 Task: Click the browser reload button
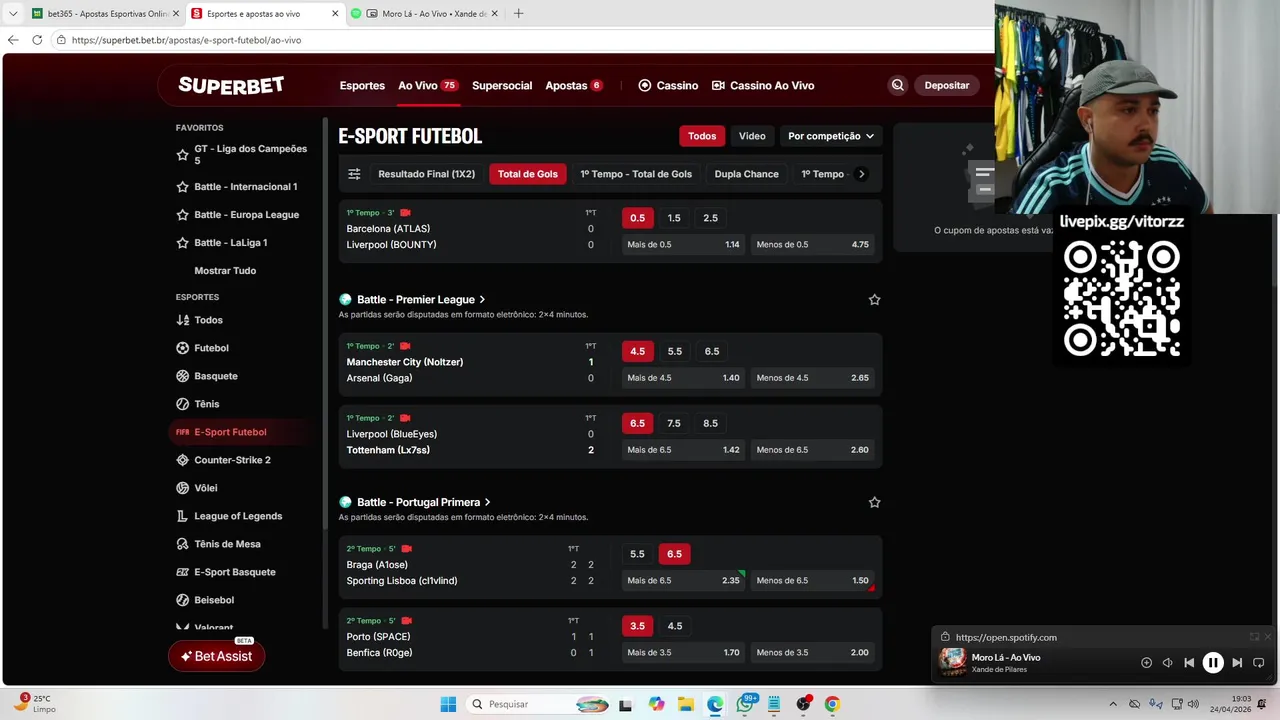point(37,40)
